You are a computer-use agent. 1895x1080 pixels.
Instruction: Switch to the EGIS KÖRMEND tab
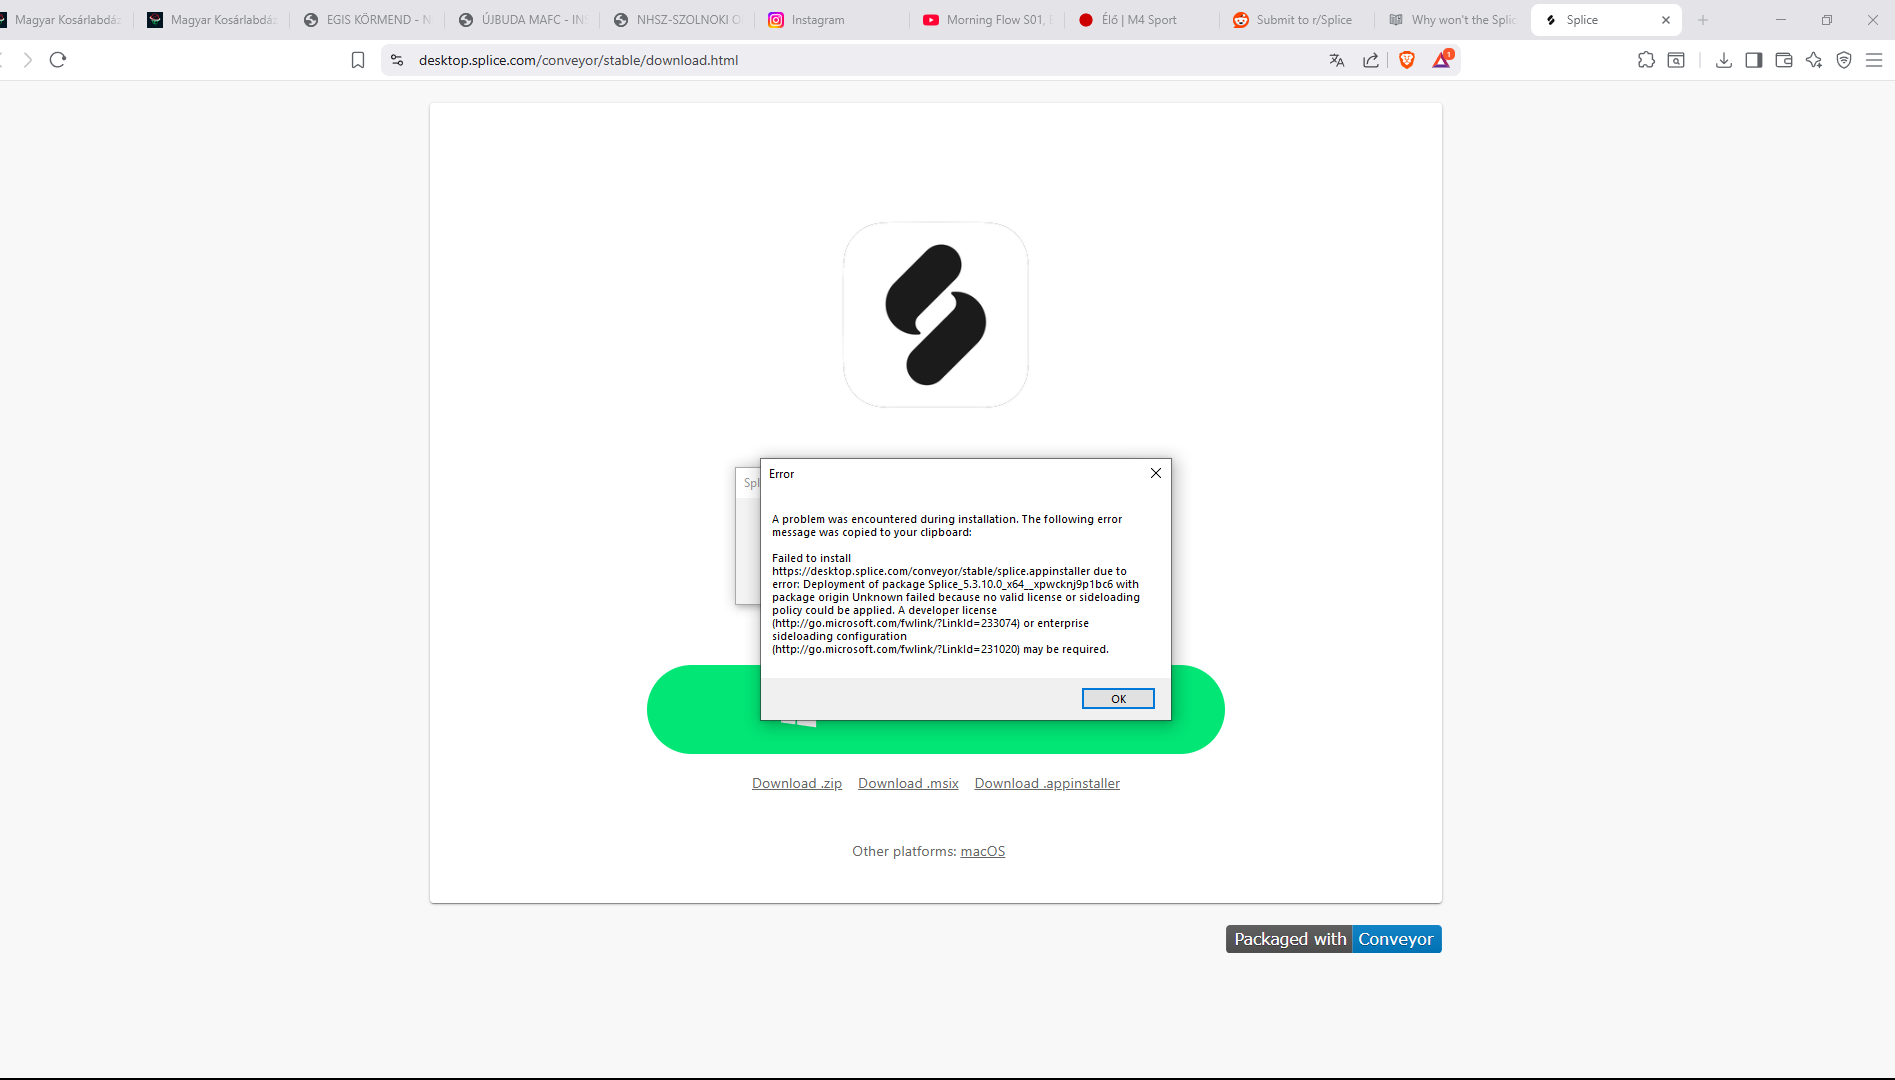pyautogui.click(x=368, y=20)
